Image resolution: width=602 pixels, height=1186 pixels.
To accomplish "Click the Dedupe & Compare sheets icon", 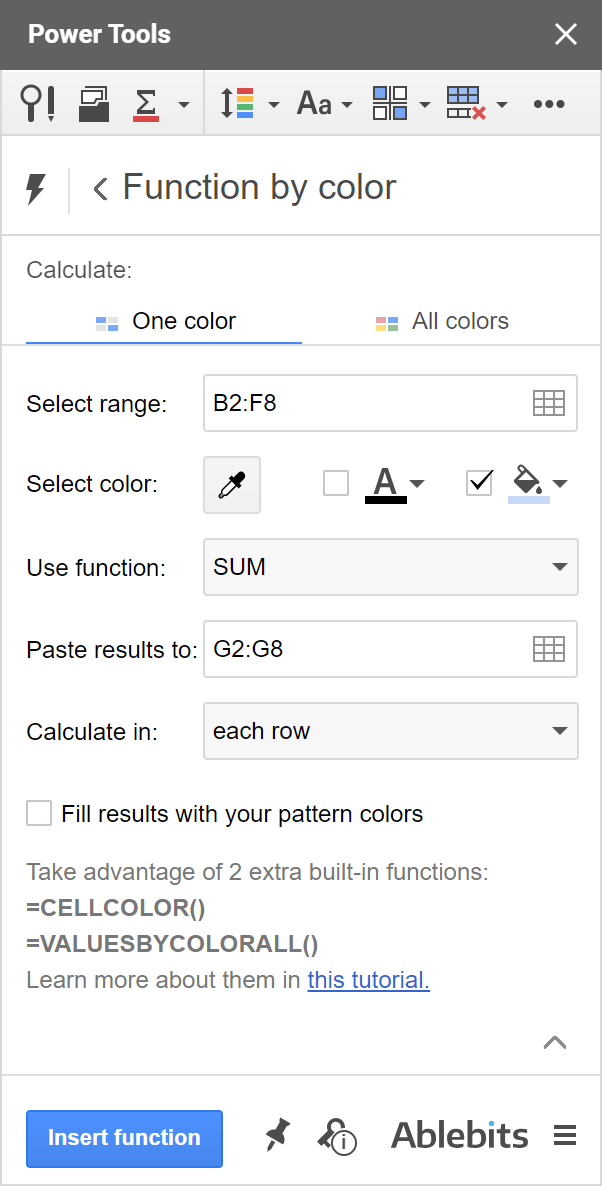I will pyautogui.click(x=94, y=104).
